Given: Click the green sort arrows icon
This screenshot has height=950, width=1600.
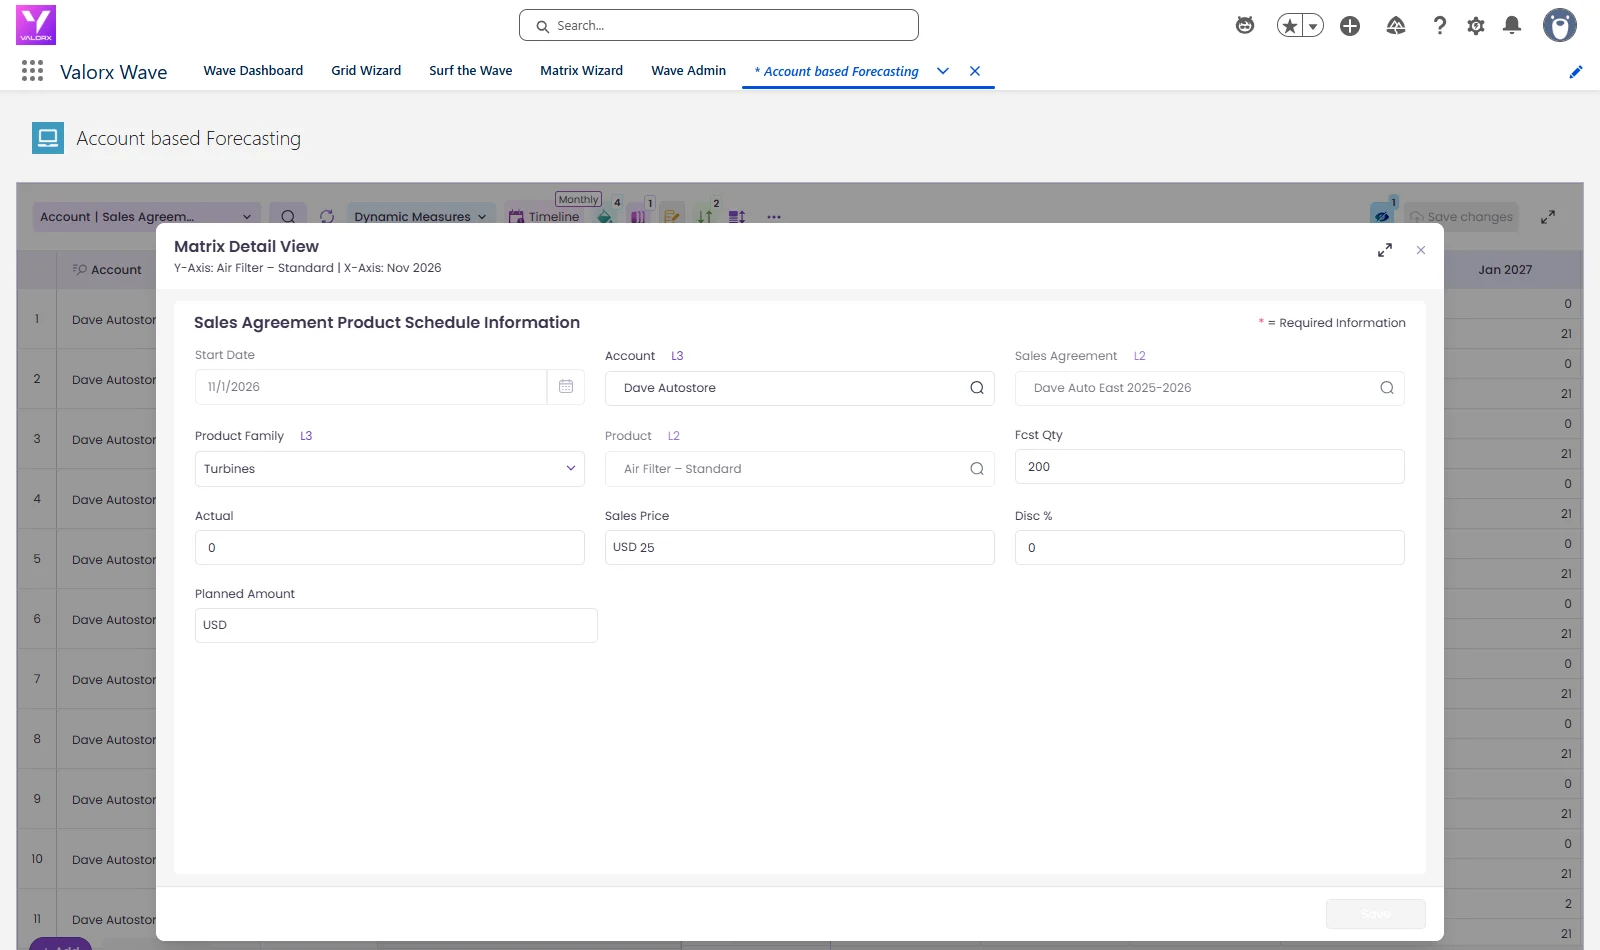Looking at the screenshot, I should point(705,217).
